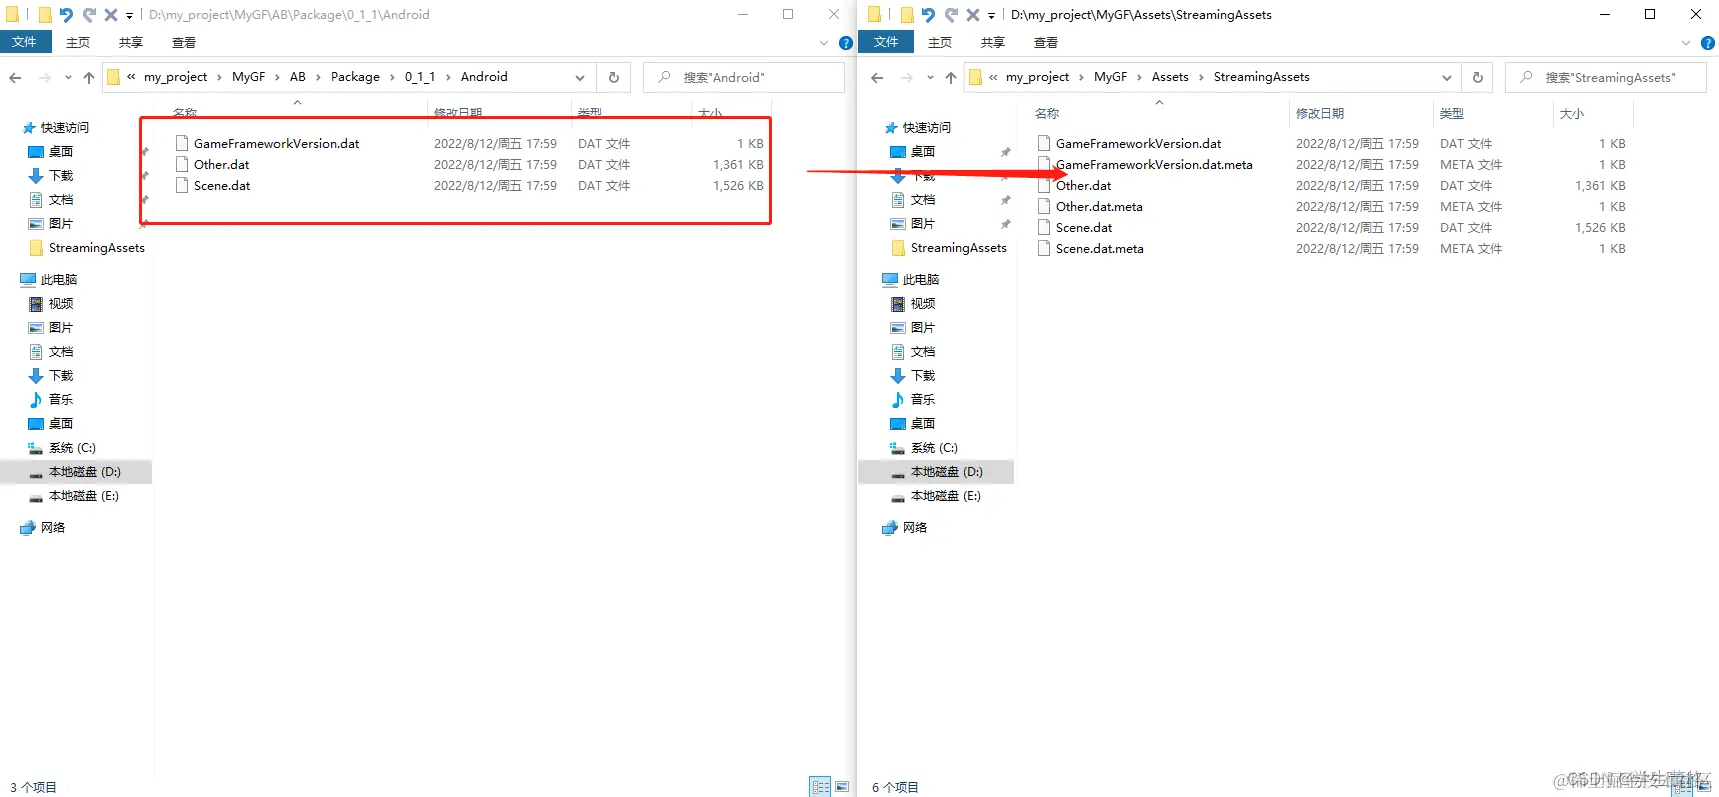1719x797 pixels.
Task: Open 本地磁盘 (D:) in right navigation pane
Action: pyautogui.click(x=946, y=471)
